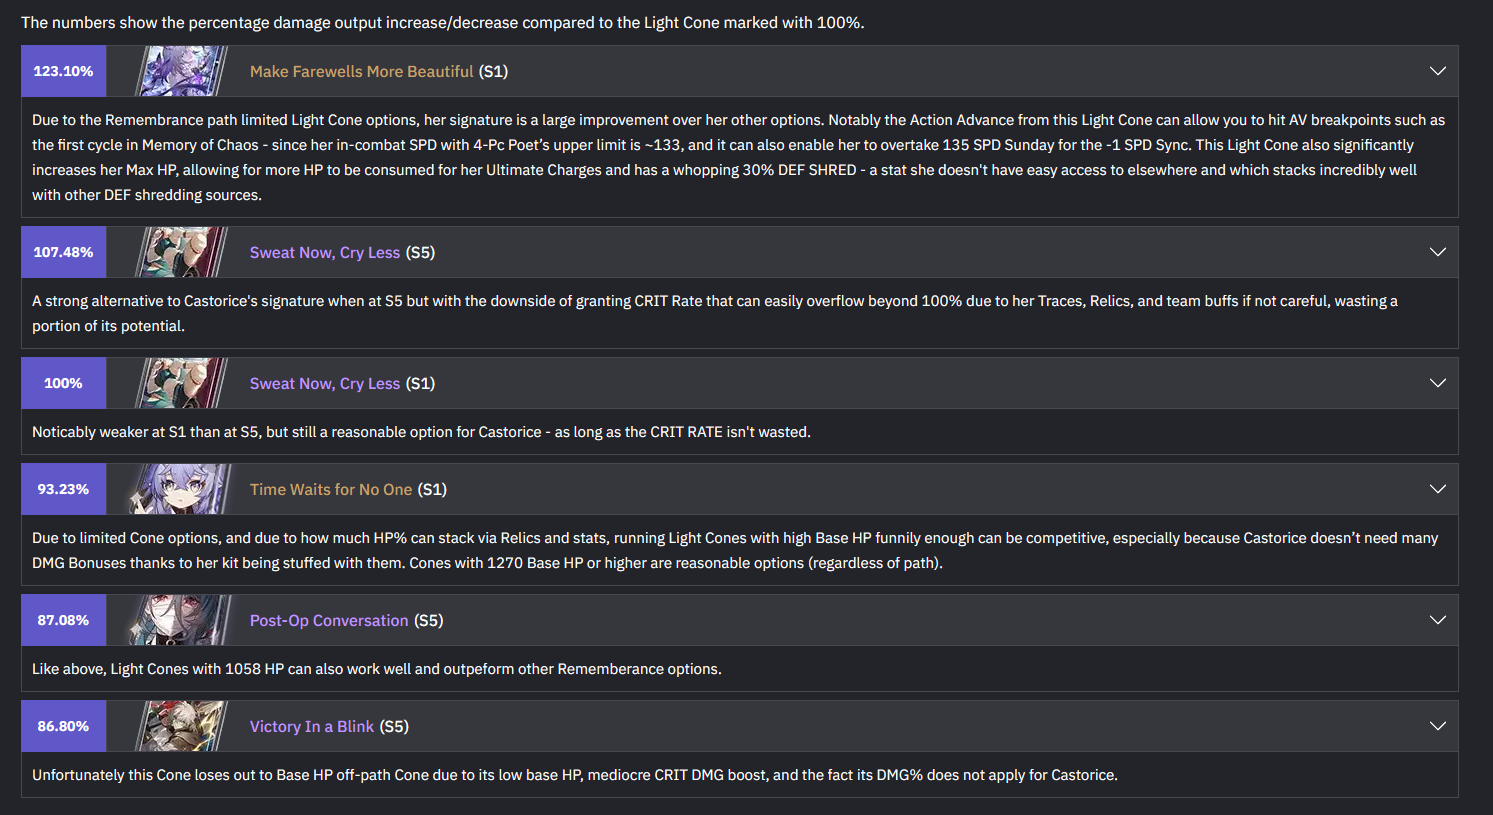Select the 123.10% damage percentage badge
This screenshot has height=815, width=1493.
tap(63, 71)
